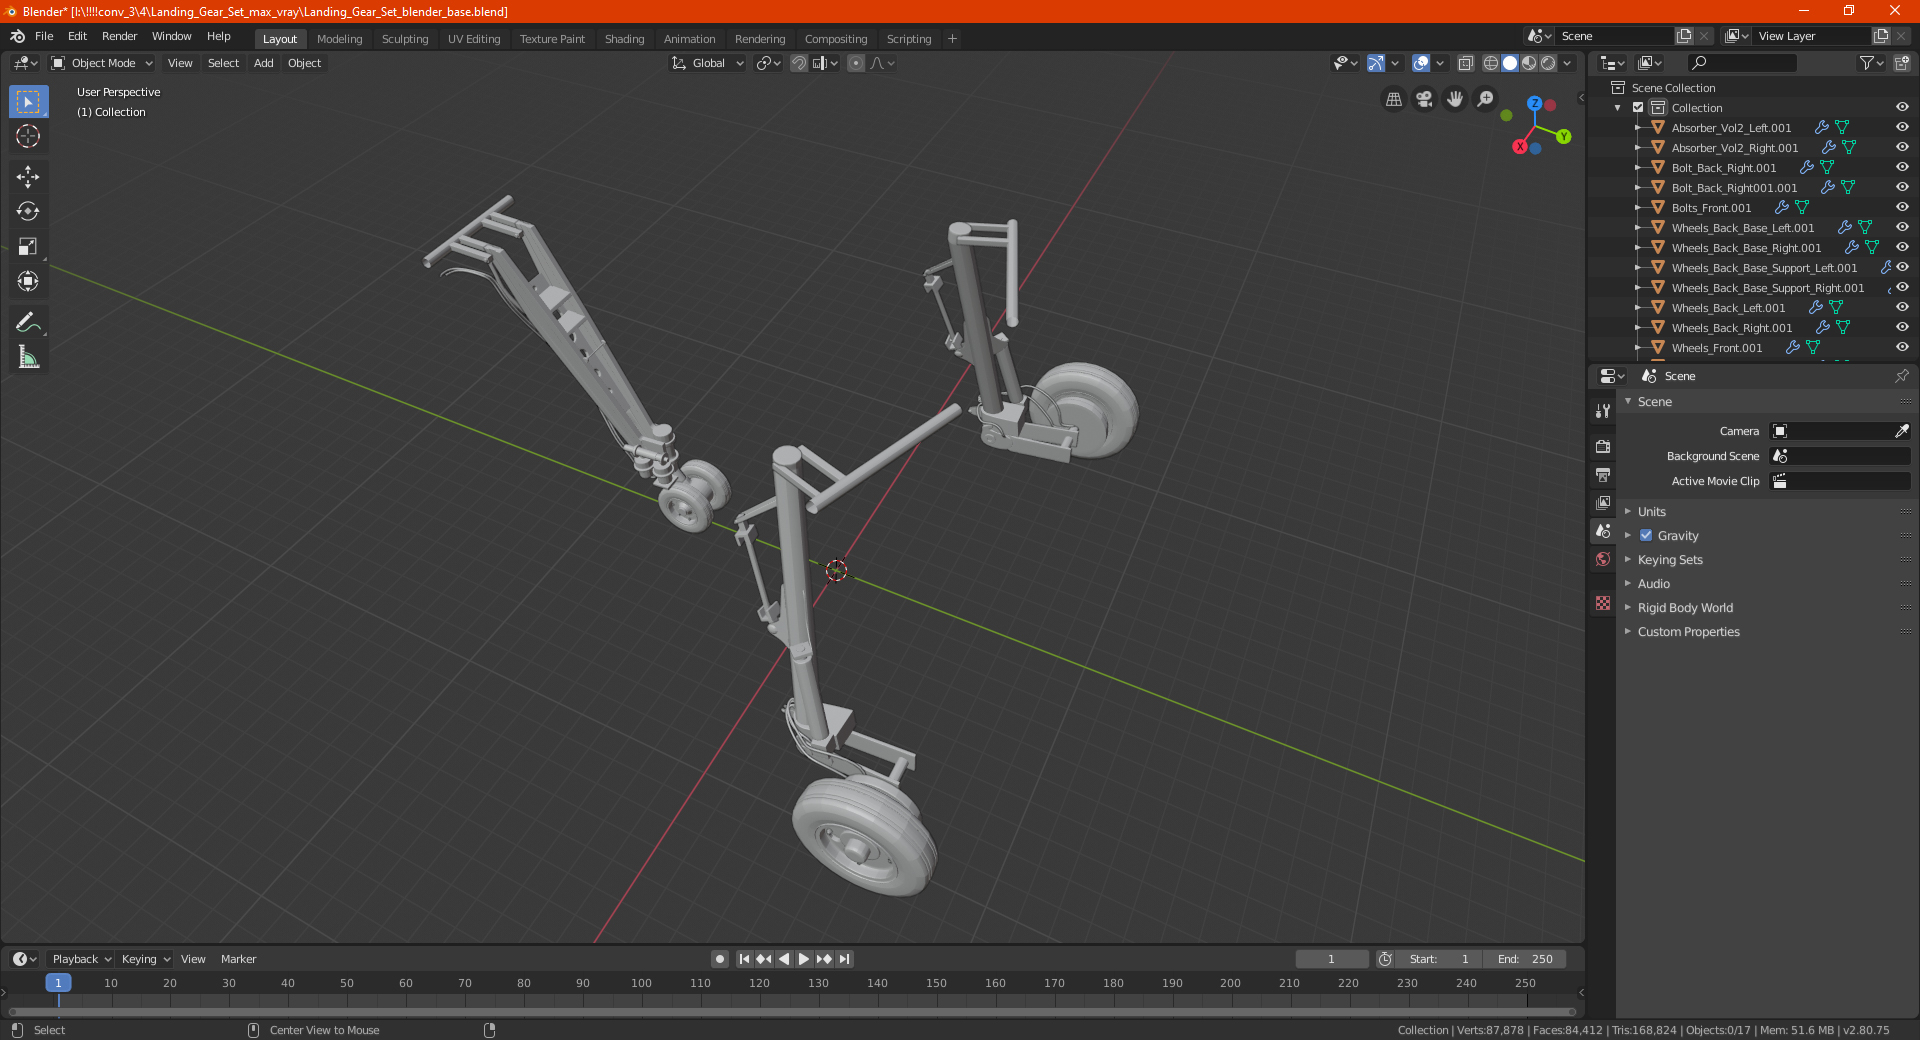Expand the Rigid Body World panel

[x=1685, y=607]
